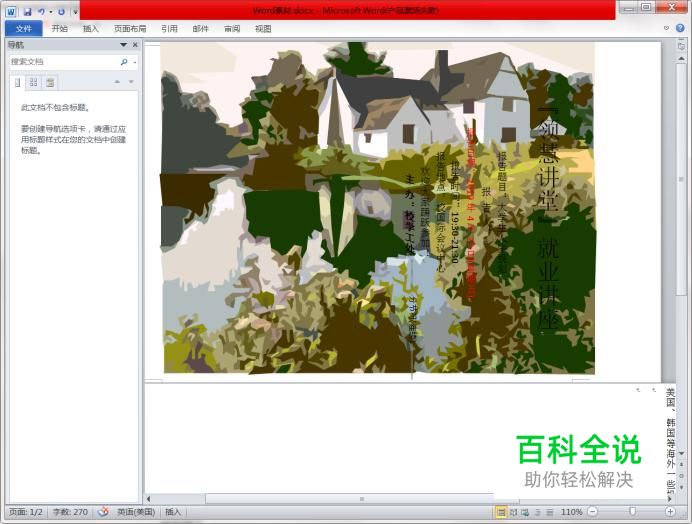Click the 英语(美国) language indicator
This screenshot has width=692, height=524.
pyautogui.click(x=135, y=512)
